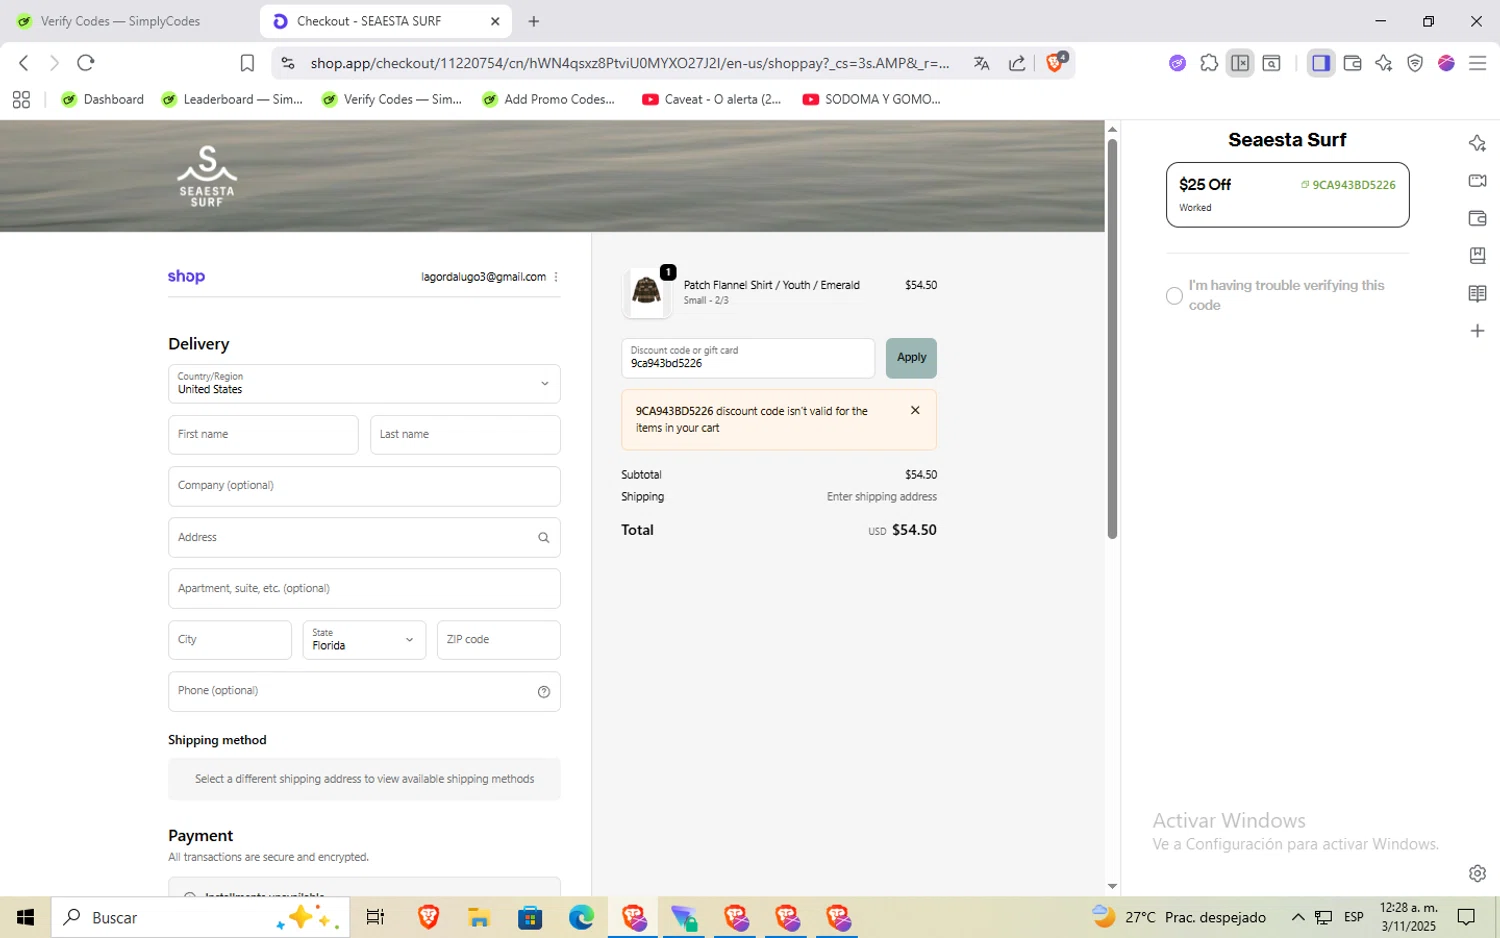1500x938 pixels.
Task: Click the Last name field
Action: click(465, 435)
